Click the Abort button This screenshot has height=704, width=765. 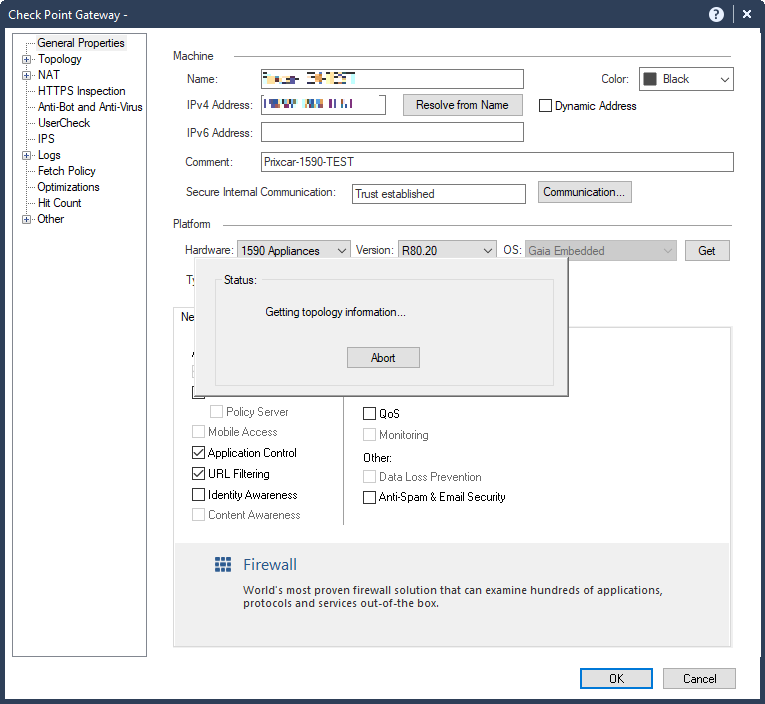tap(383, 358)
